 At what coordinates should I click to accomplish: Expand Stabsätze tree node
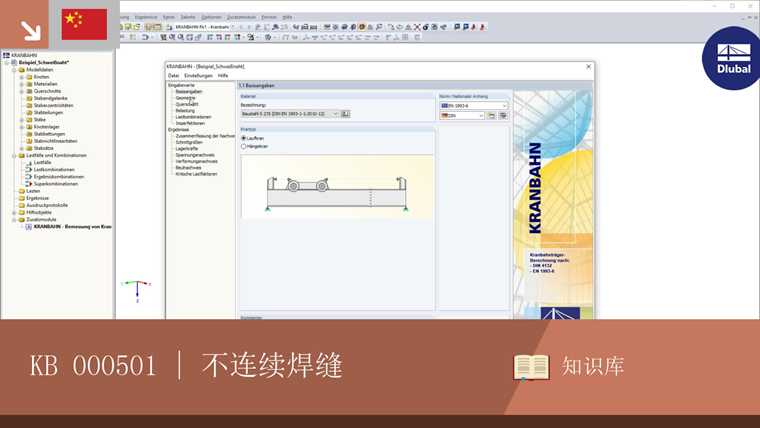click(21, 148)
